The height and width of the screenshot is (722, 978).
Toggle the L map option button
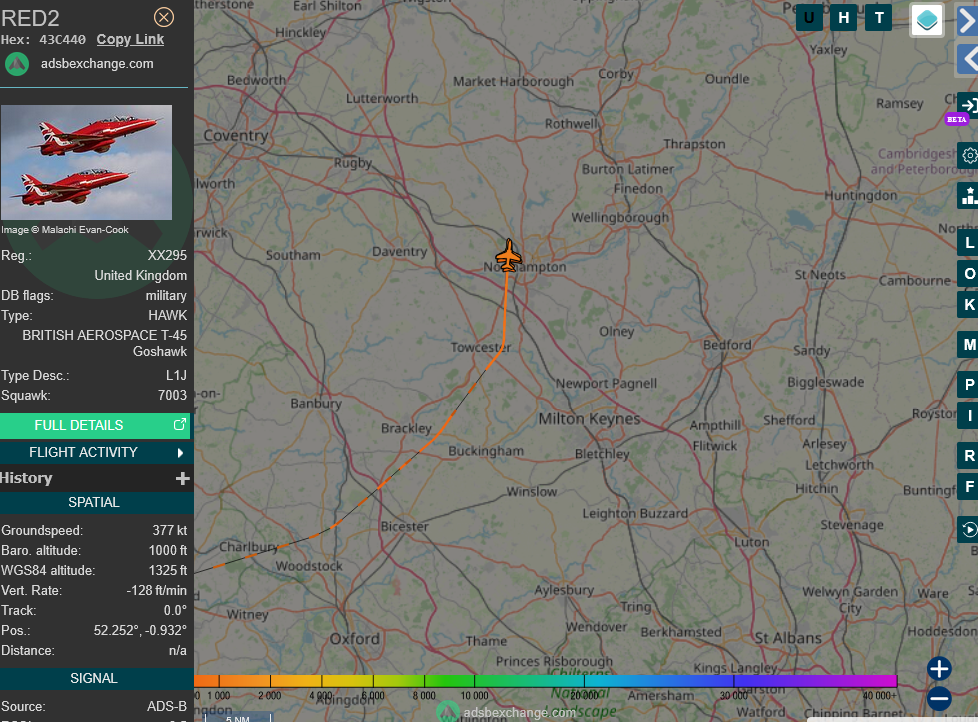(x=968, y=243)
